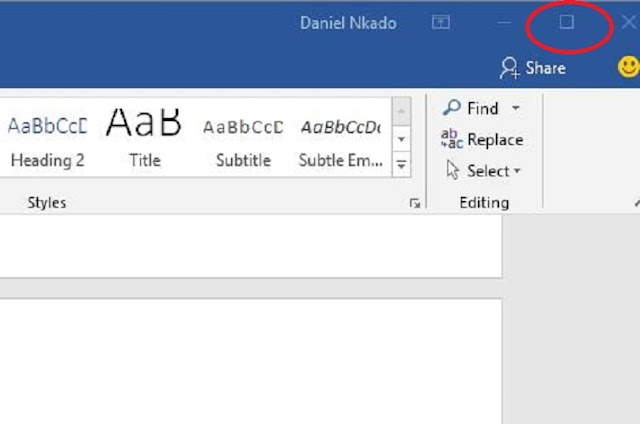This screenshot has height=424, width=640.
Task: Show next row of styles
Action: (401, 139)
